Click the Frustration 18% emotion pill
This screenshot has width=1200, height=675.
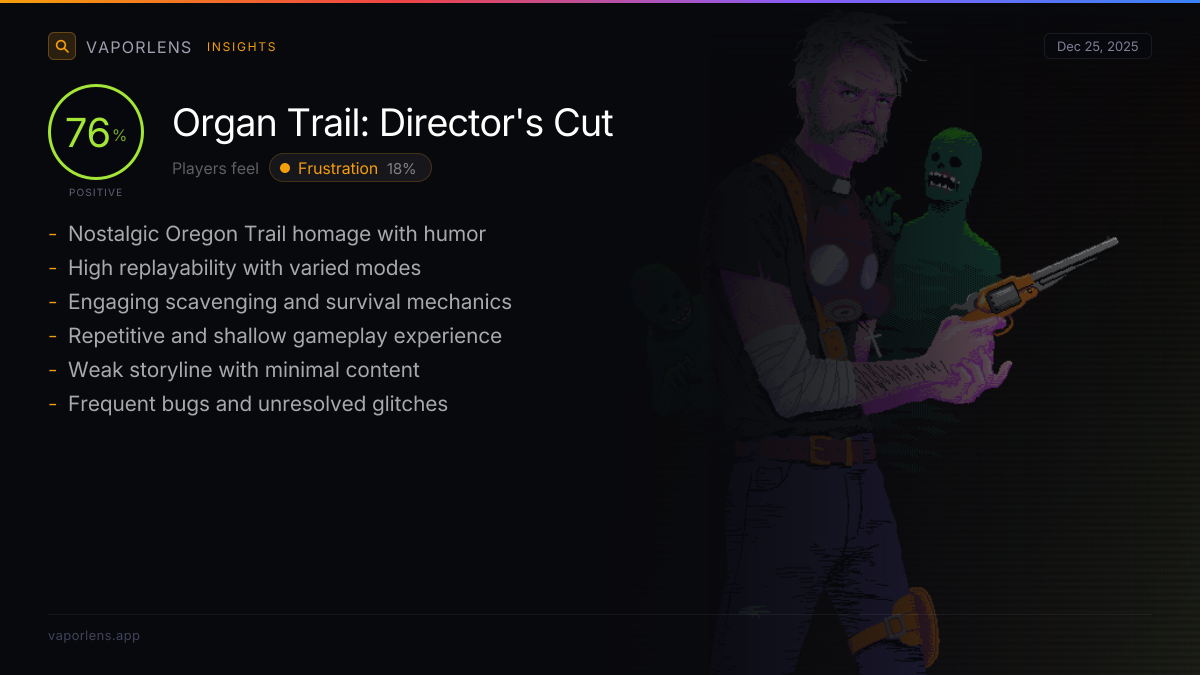tap(350, 168)
